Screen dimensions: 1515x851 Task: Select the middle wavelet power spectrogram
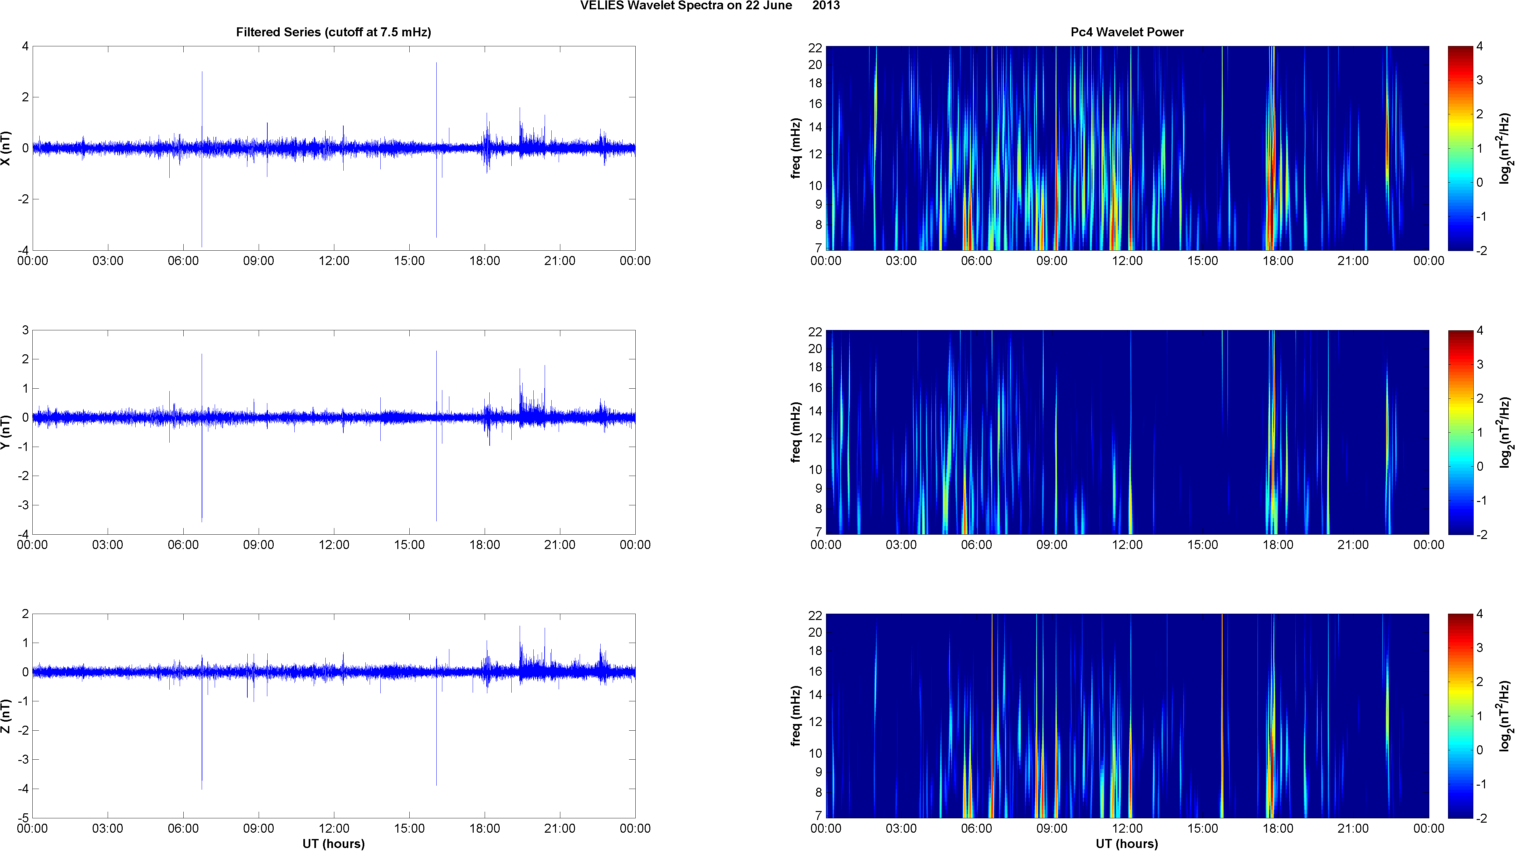[1127, 432]
